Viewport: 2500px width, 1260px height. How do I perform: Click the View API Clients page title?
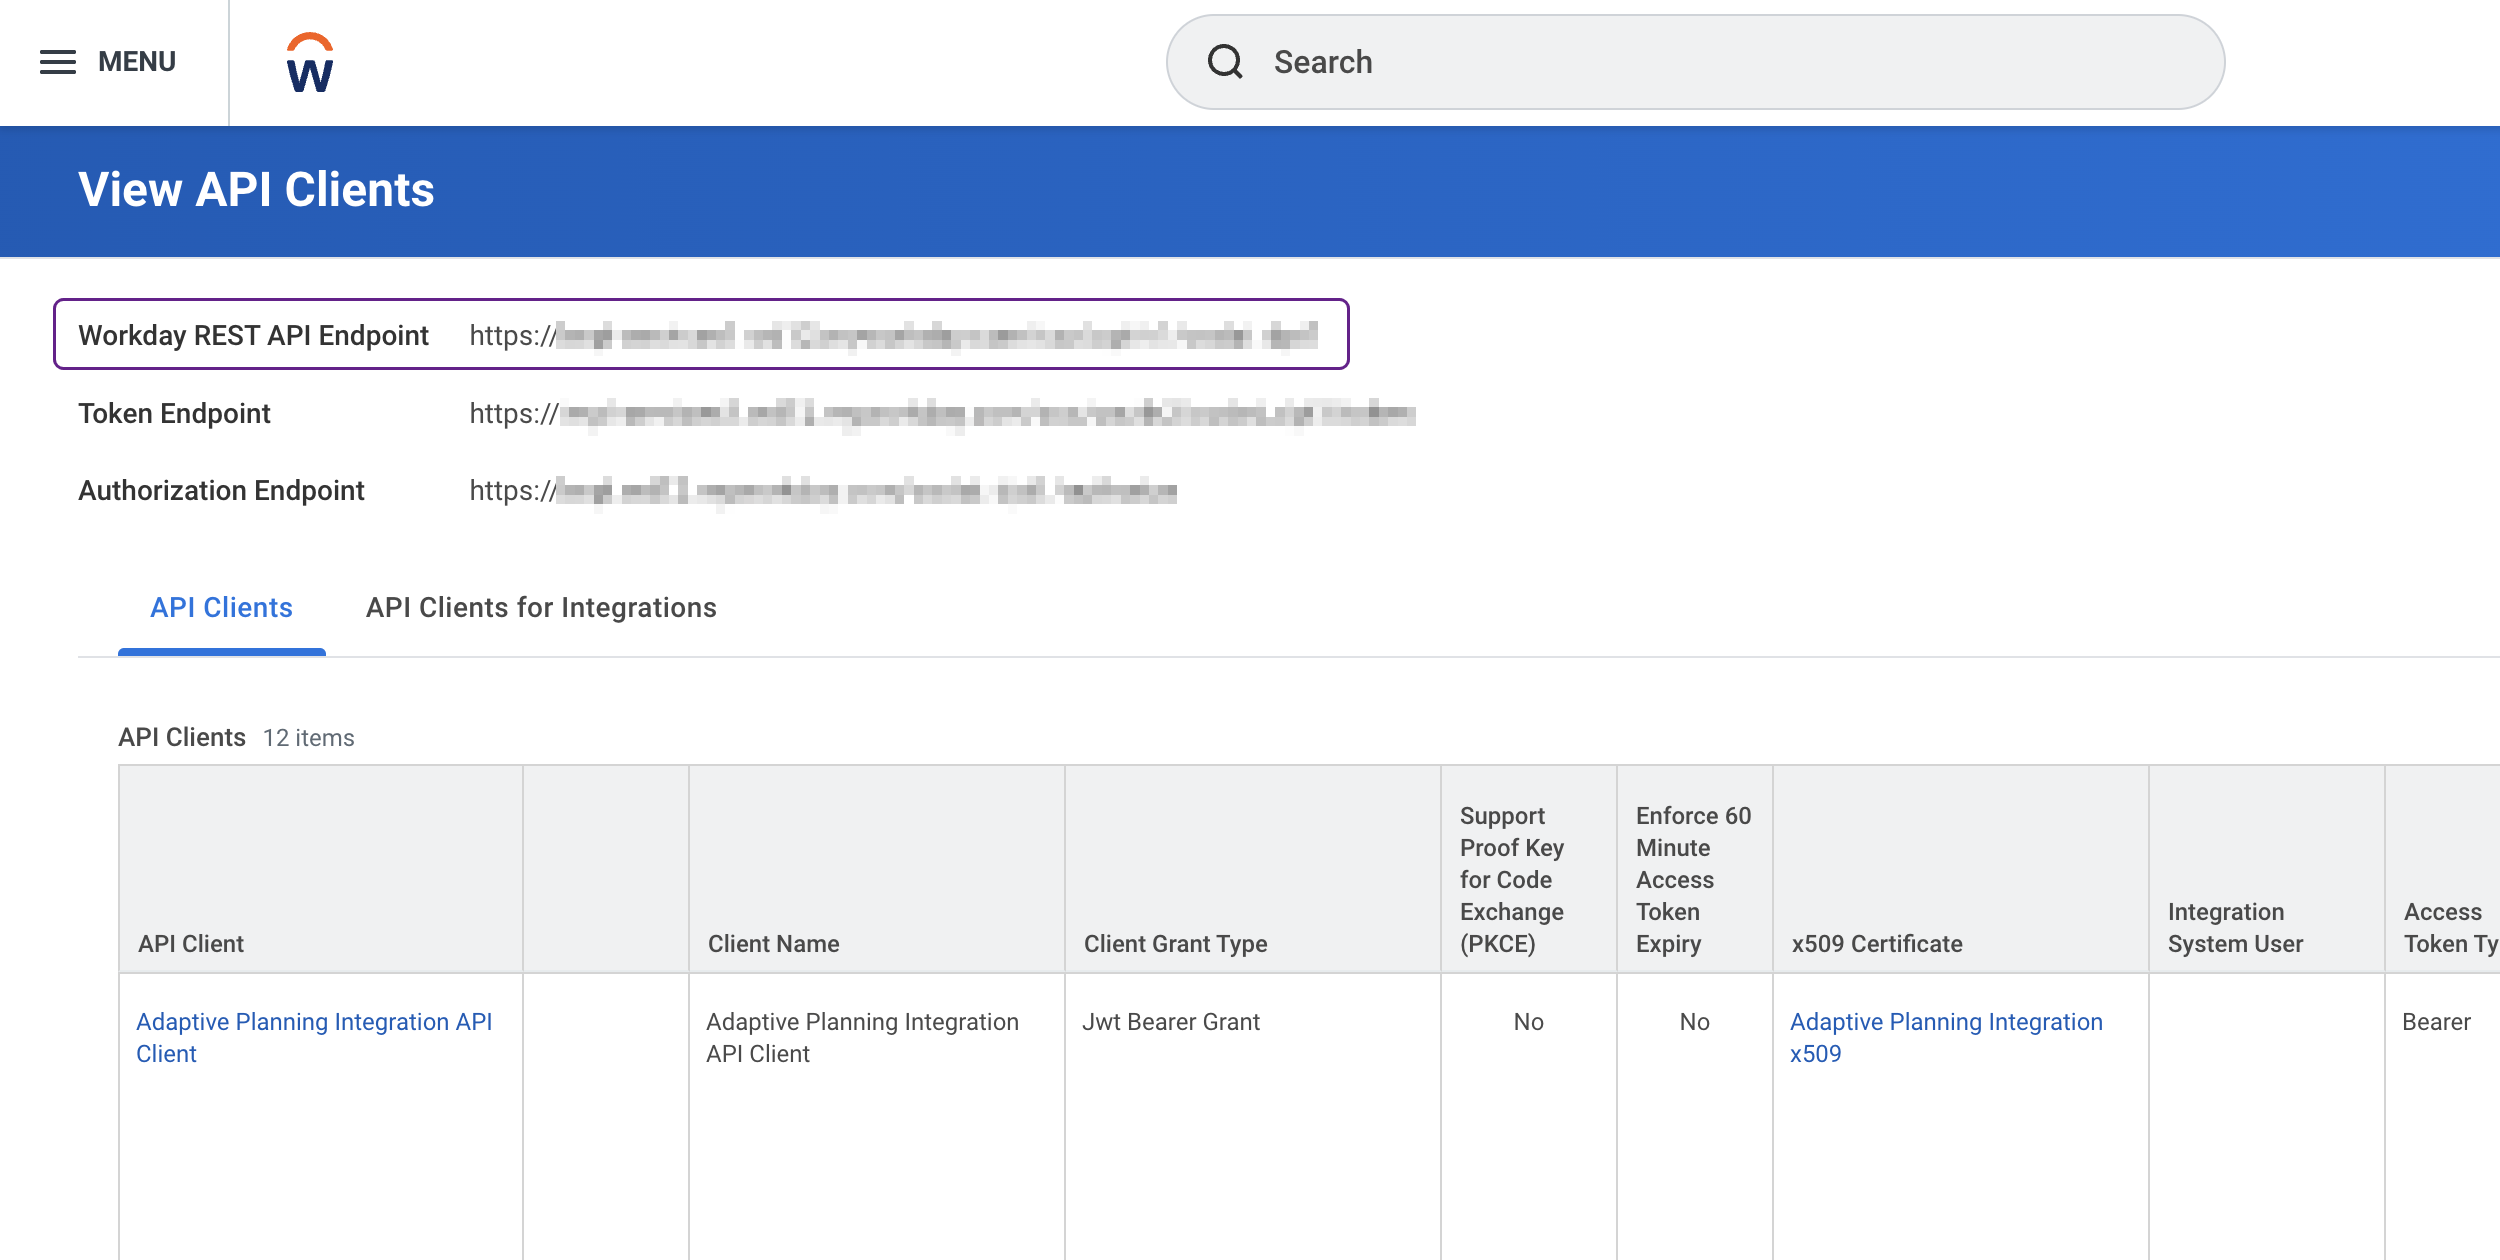pyautogui.click(x=256, y=190)
